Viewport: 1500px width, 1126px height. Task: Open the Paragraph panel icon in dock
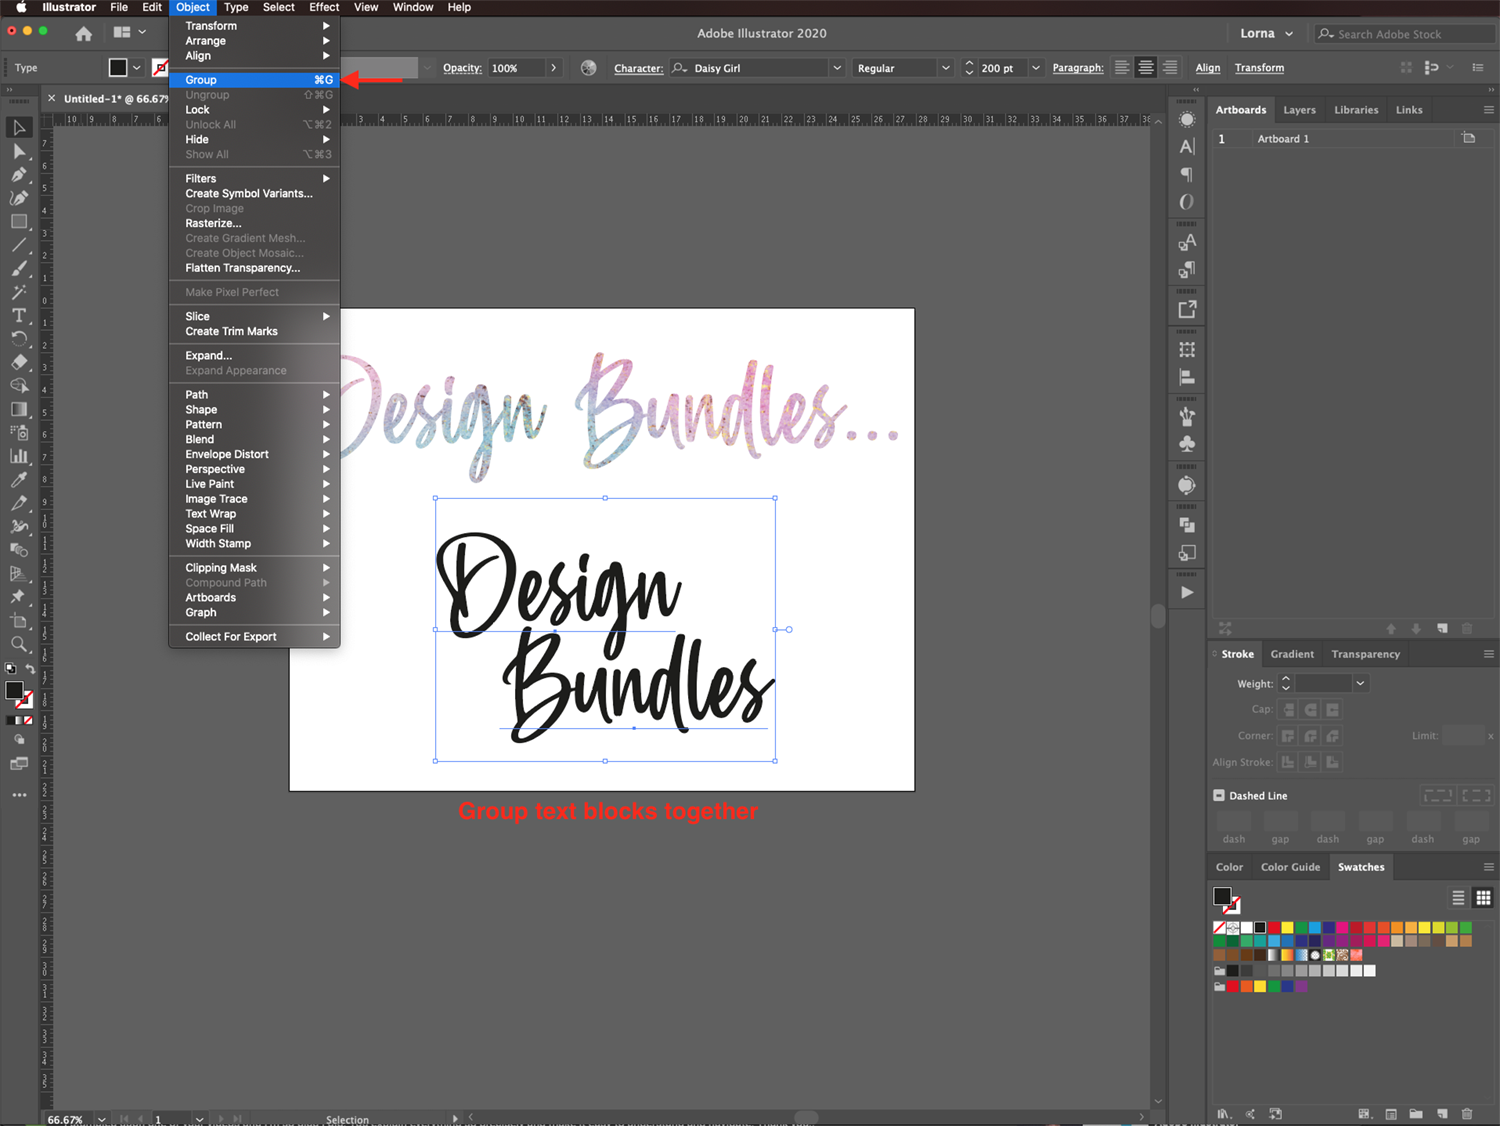(1187, 174)
